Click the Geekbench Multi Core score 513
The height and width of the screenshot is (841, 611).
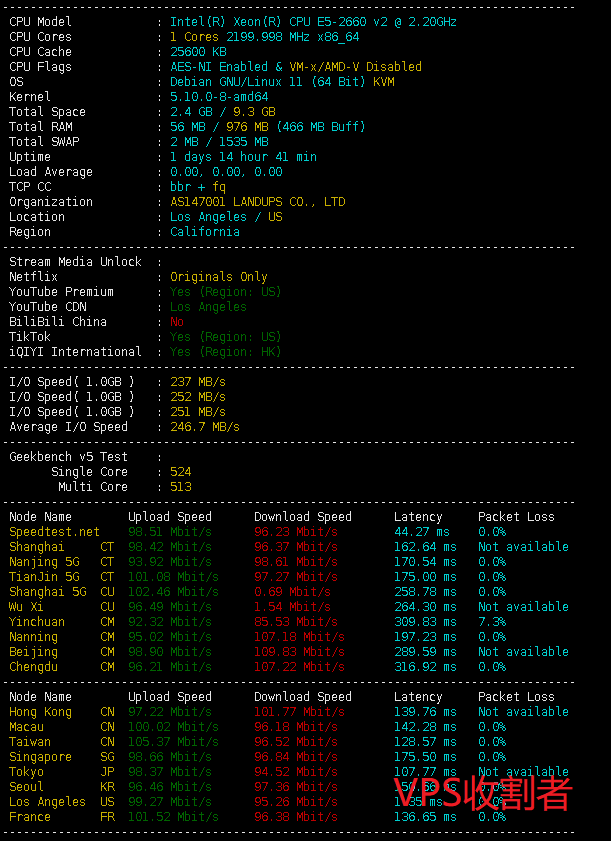click(180, 487)
